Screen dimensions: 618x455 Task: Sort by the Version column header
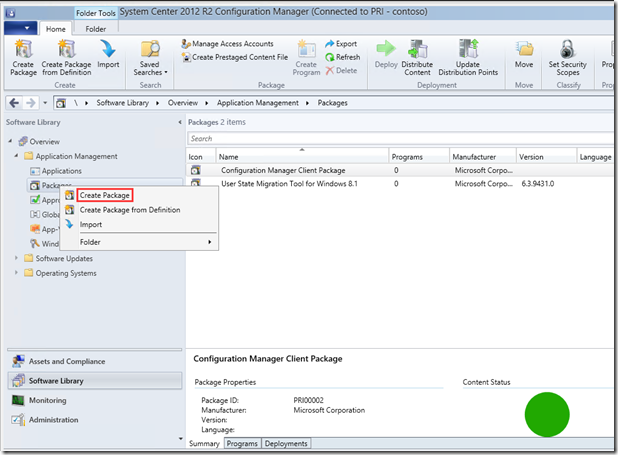click(x=546, y=157)
